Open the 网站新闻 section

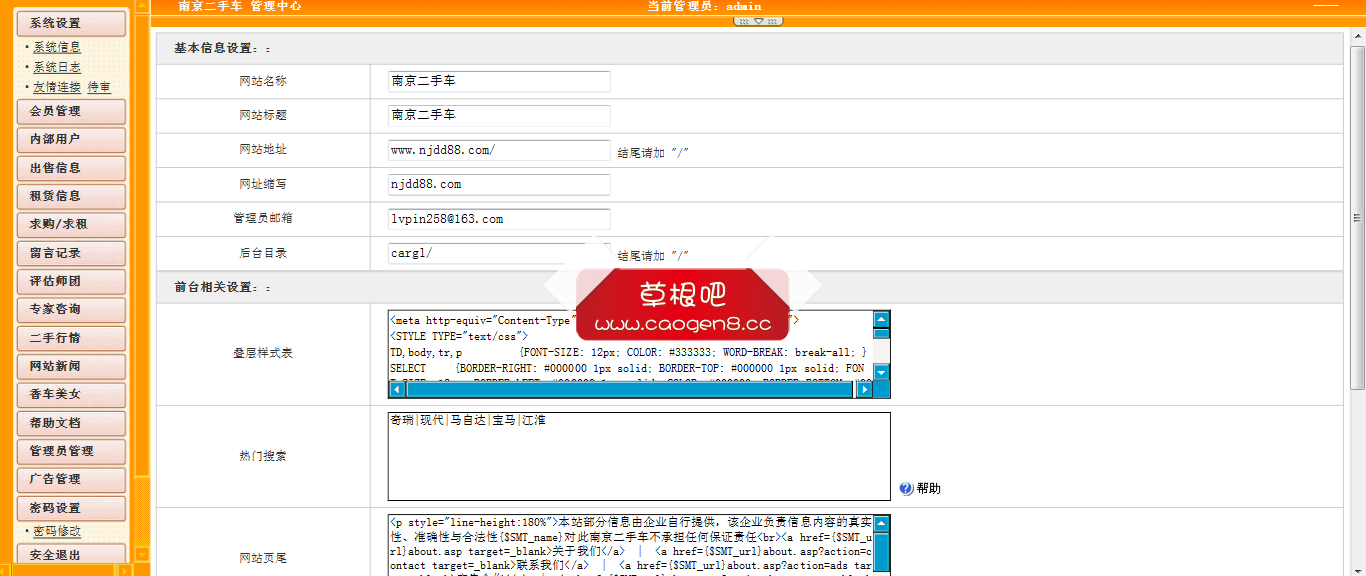click(x=70, y=366)
